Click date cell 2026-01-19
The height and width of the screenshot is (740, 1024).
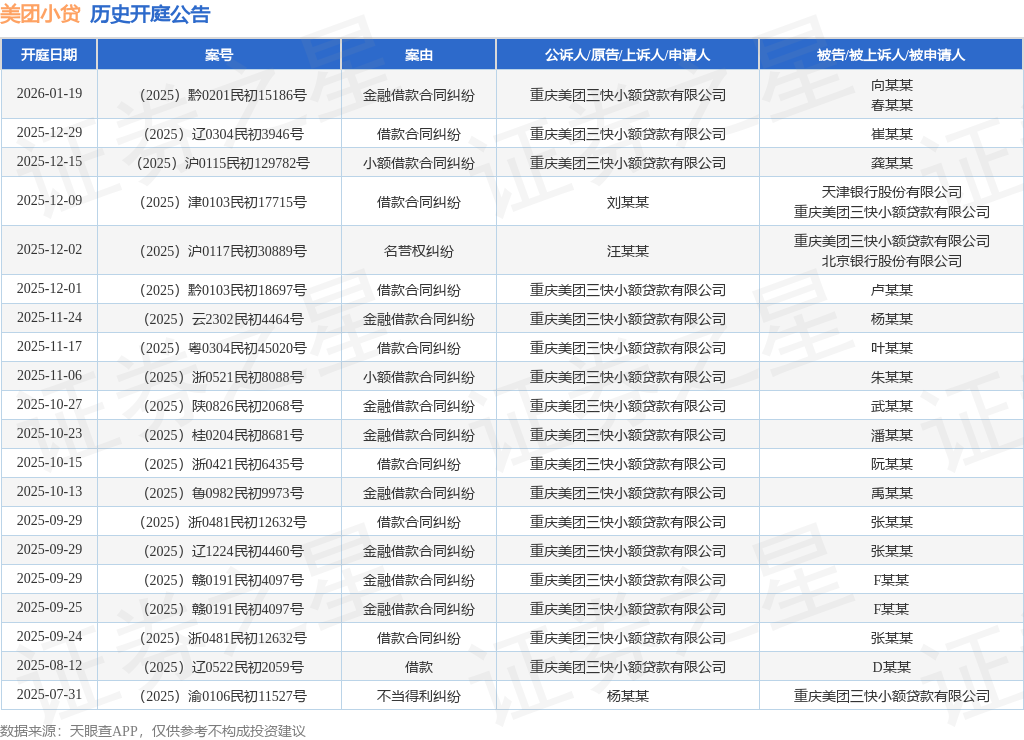coord(50,93)
